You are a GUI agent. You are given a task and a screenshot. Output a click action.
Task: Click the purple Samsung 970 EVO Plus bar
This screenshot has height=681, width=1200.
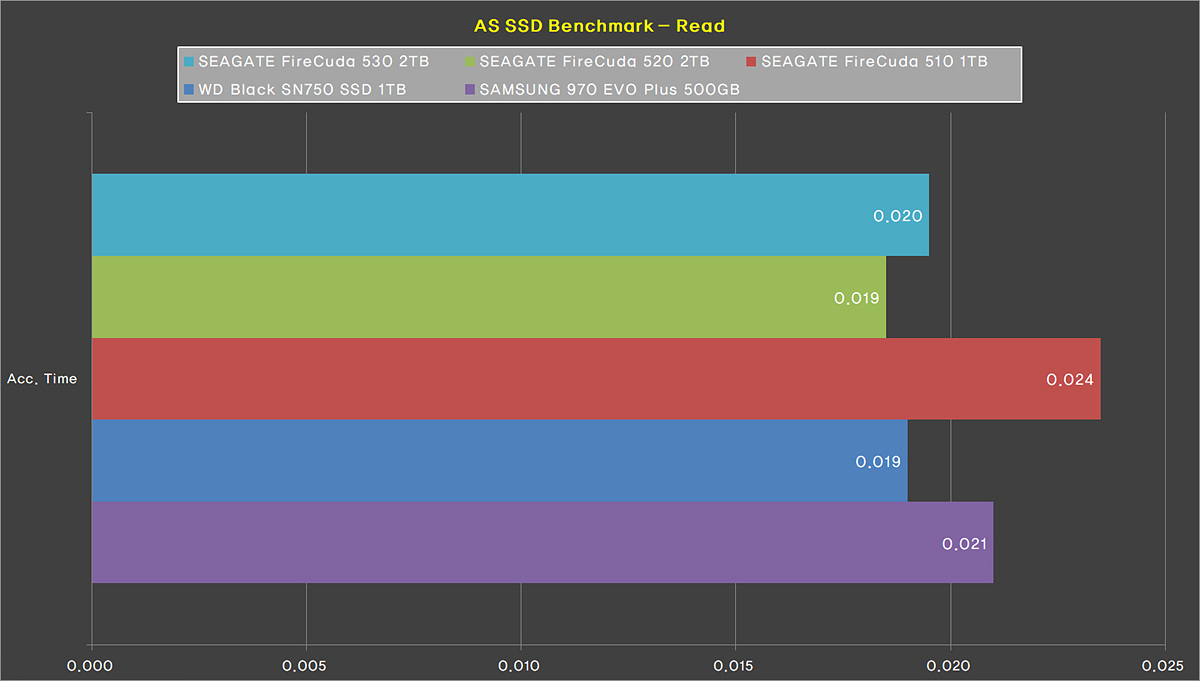pos(542,543)
